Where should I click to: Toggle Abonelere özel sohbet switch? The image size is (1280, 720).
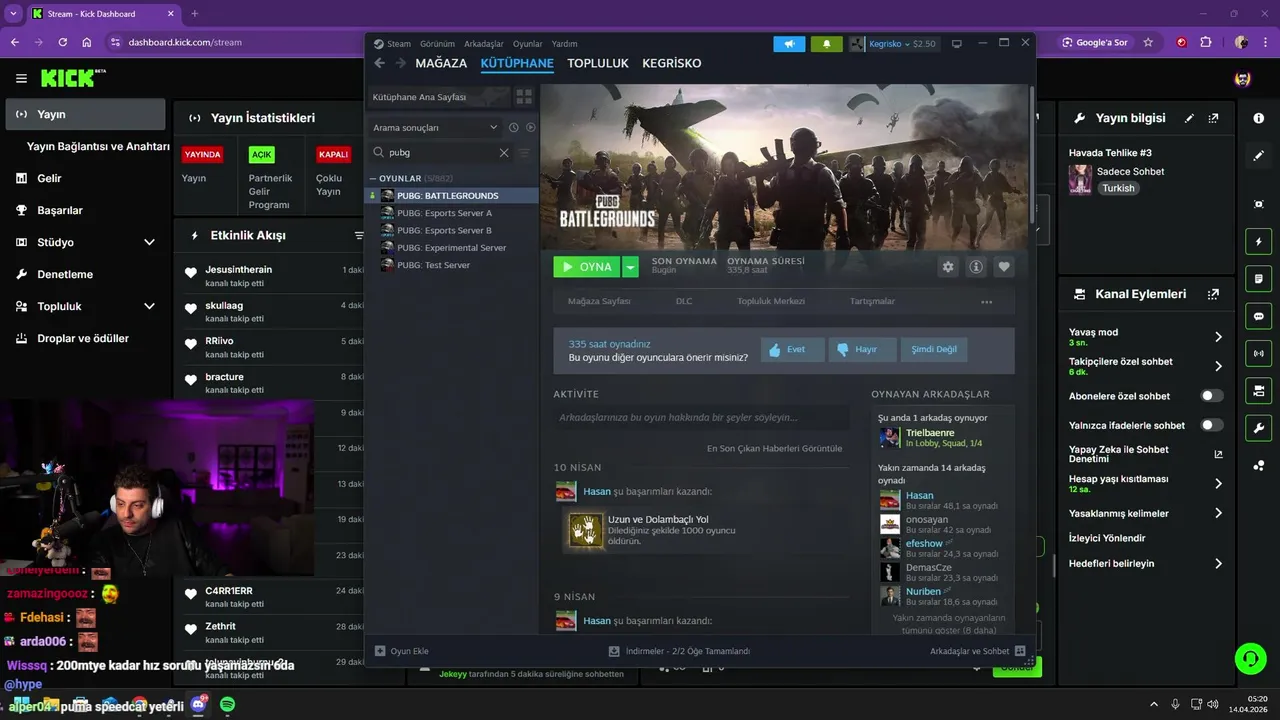(1212, 396)
